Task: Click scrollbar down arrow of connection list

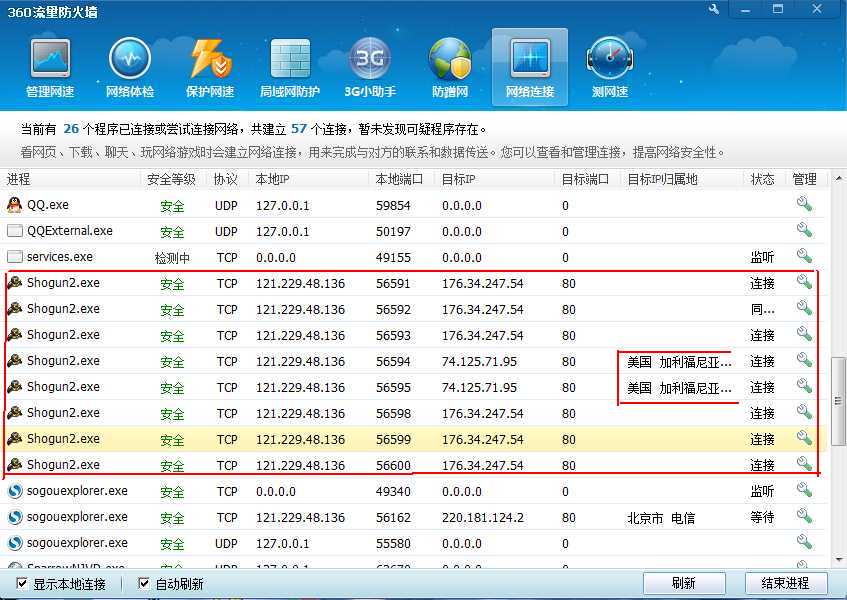Action: 838,560
